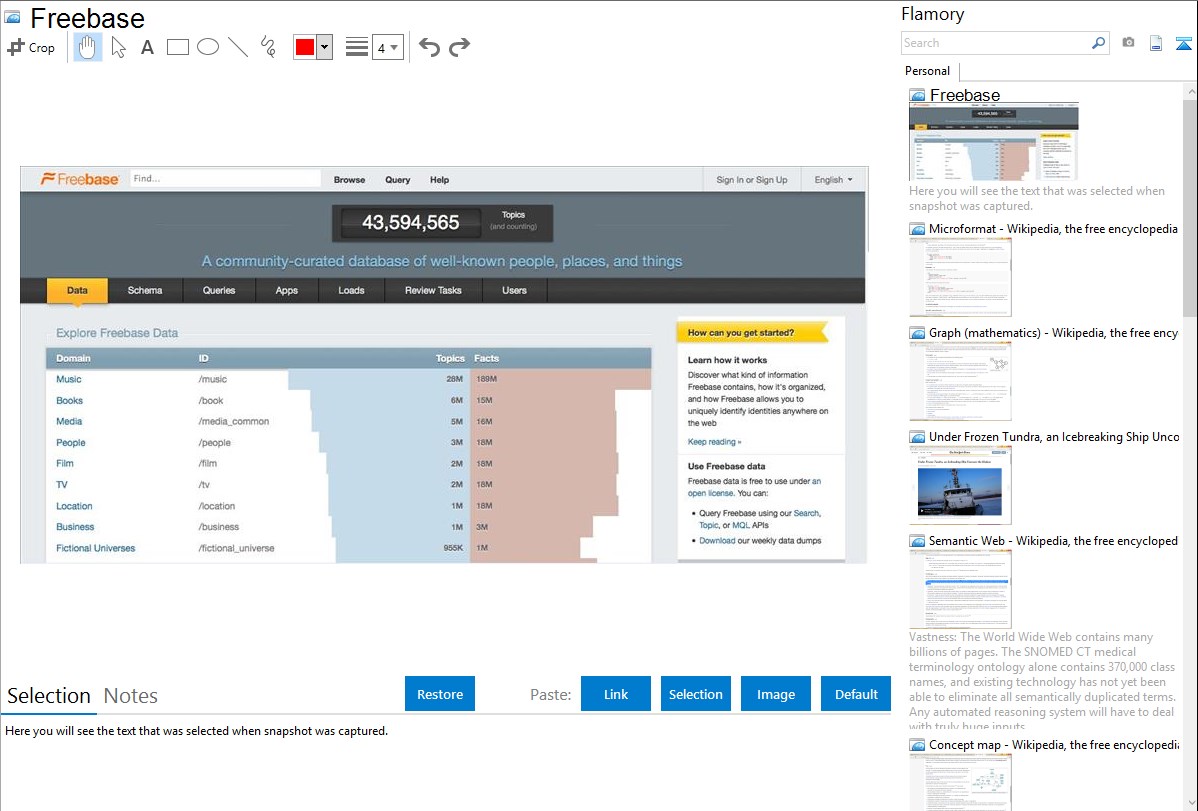Click the Keep reading link
This screenshot has height=811, width=1198.
tap(714, 442)
